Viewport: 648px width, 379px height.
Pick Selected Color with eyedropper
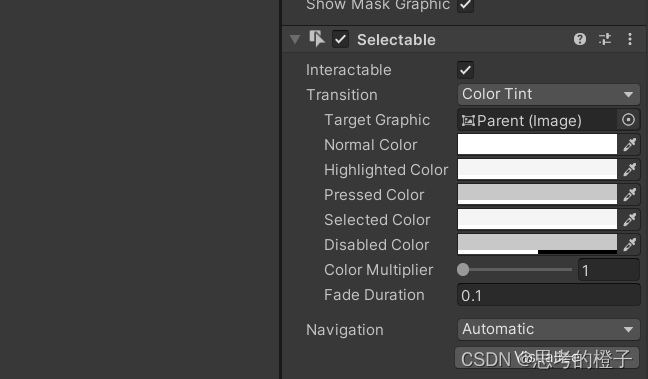pos(629,219)
